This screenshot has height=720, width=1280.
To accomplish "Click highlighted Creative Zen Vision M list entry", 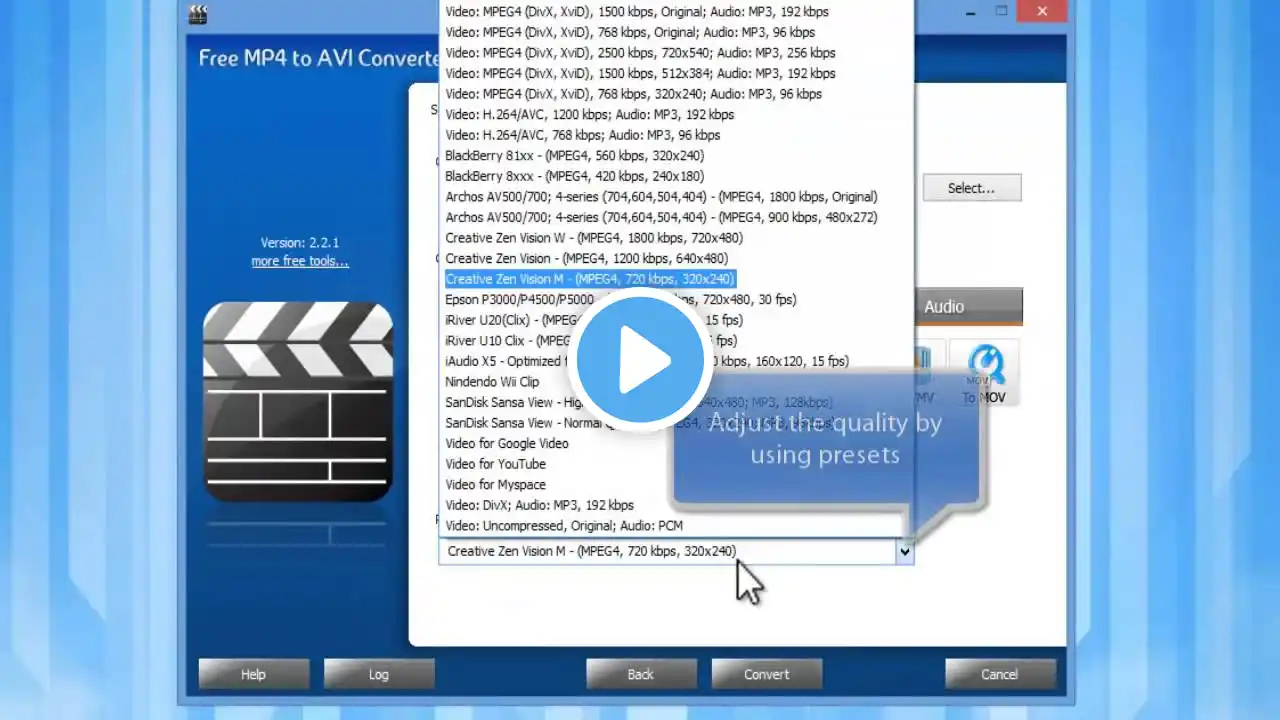I will (x=590, y=279).
